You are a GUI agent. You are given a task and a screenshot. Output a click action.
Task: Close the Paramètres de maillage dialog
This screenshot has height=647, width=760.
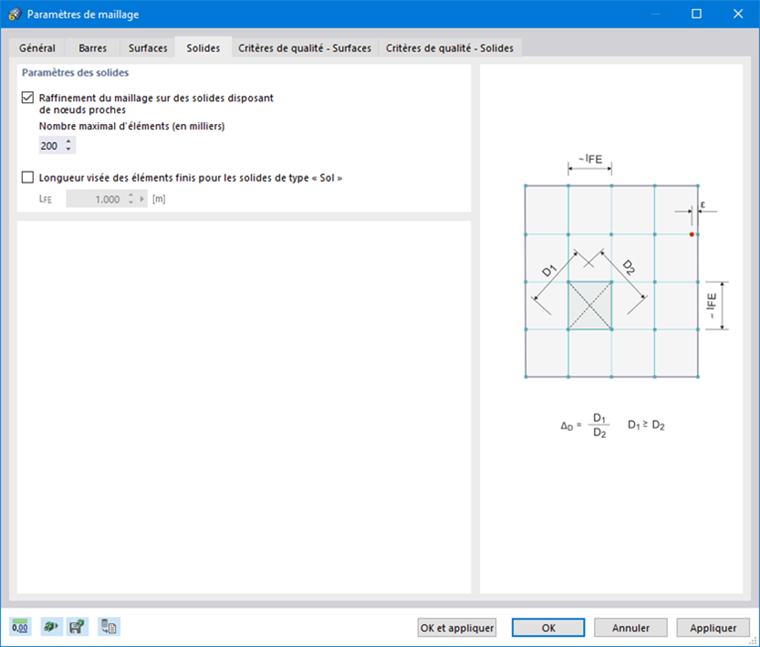738,14
